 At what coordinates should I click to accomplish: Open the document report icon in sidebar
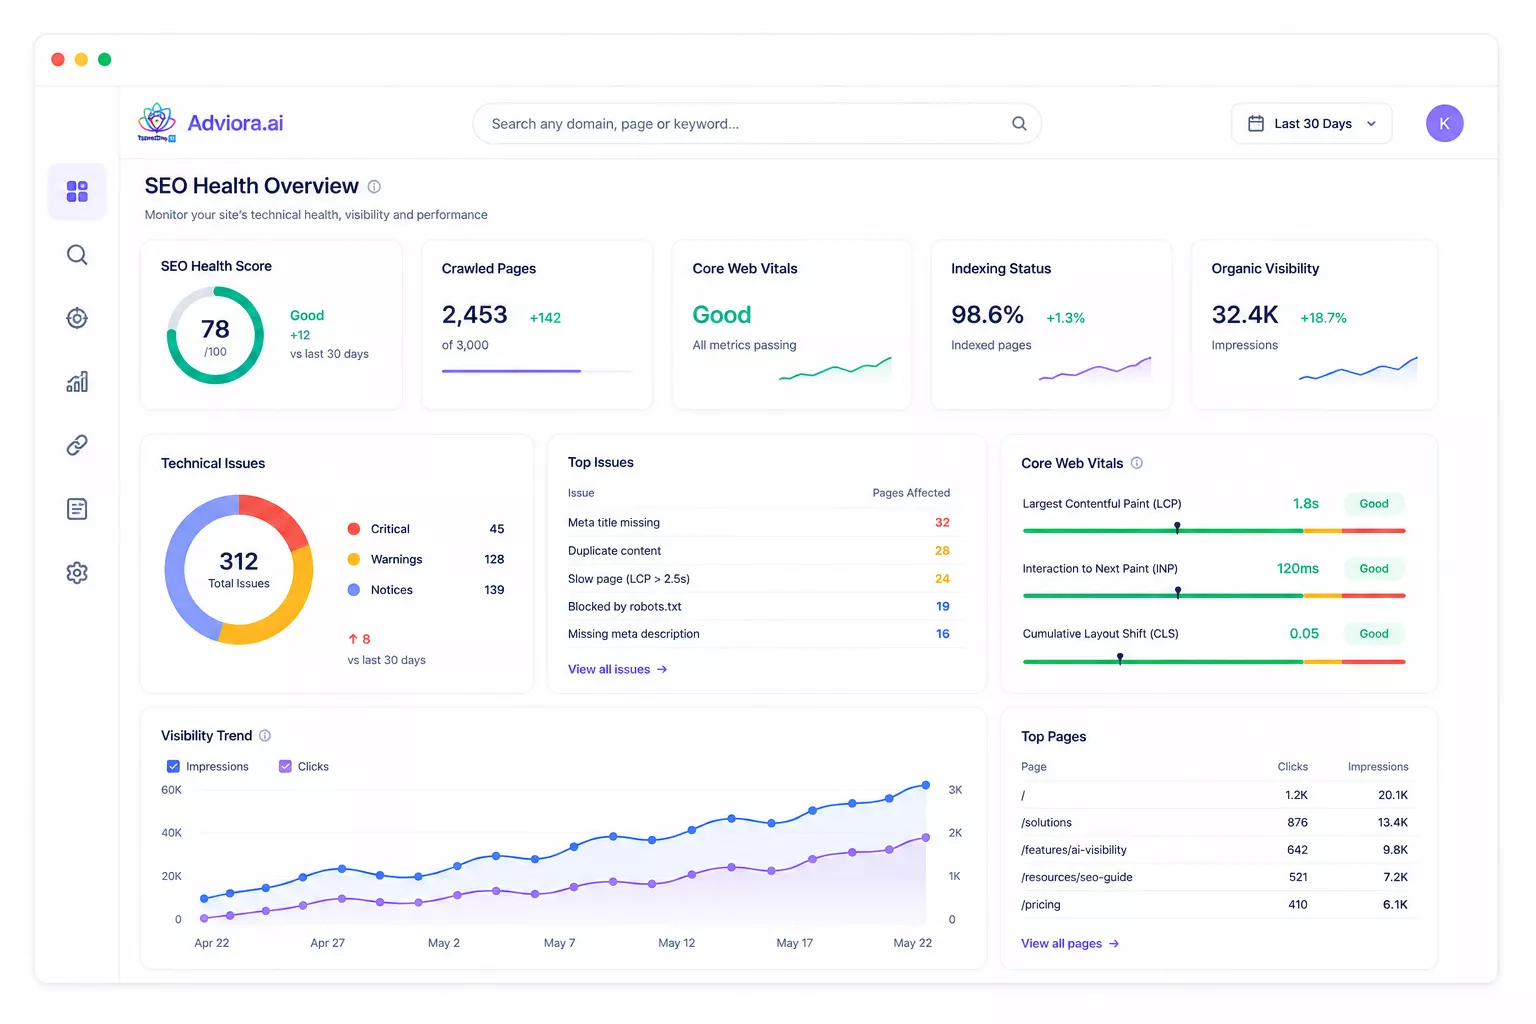[77, 509]
